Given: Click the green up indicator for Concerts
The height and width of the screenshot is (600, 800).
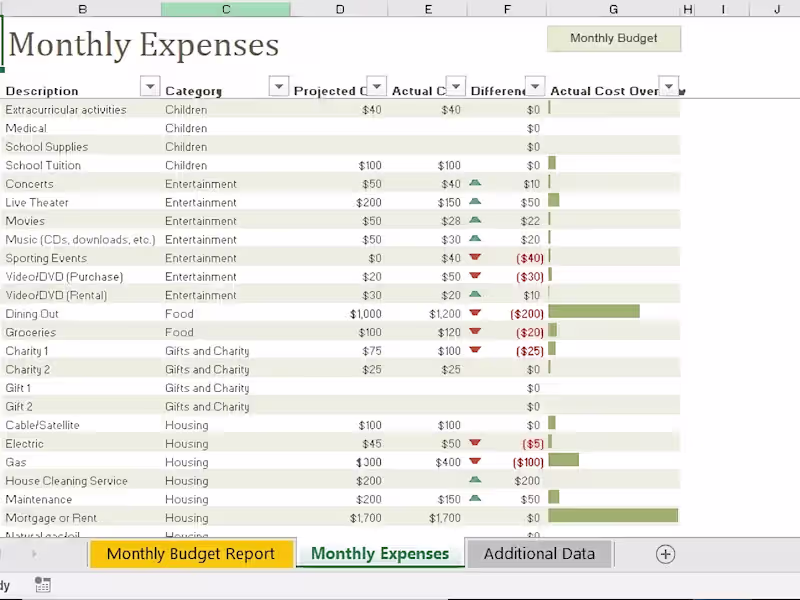Looking at the screenshot, I should pos(475,183).
